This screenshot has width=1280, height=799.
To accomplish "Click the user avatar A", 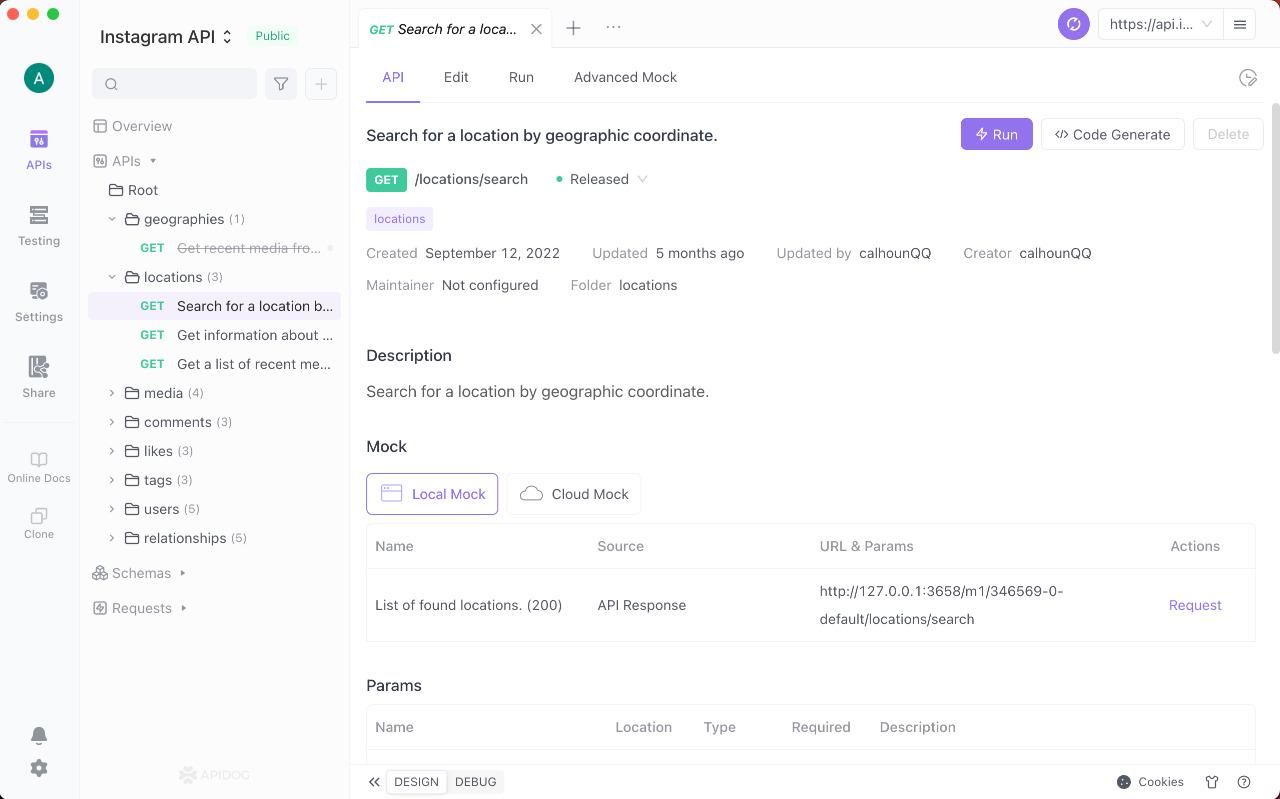I will pyautogui.click(x=39, y=78).
